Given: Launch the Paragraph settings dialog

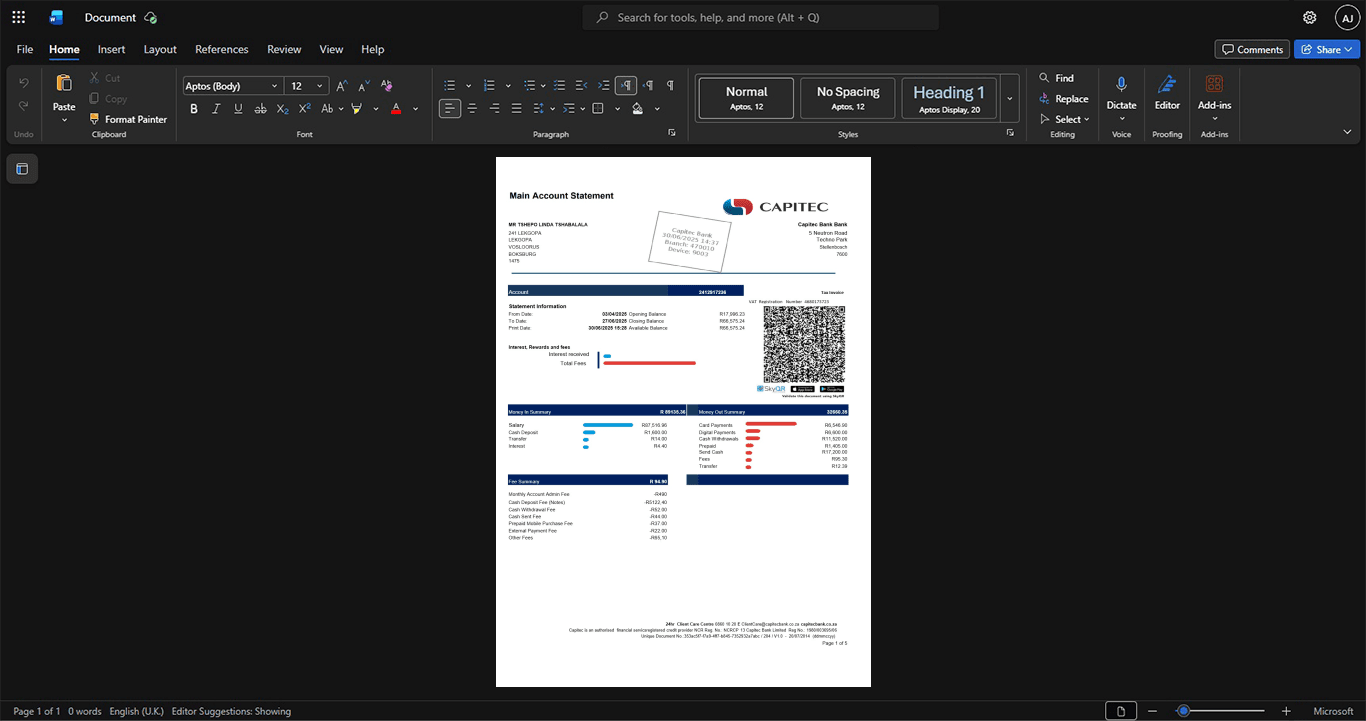Looking at the screenshot, I should point(672,133).
